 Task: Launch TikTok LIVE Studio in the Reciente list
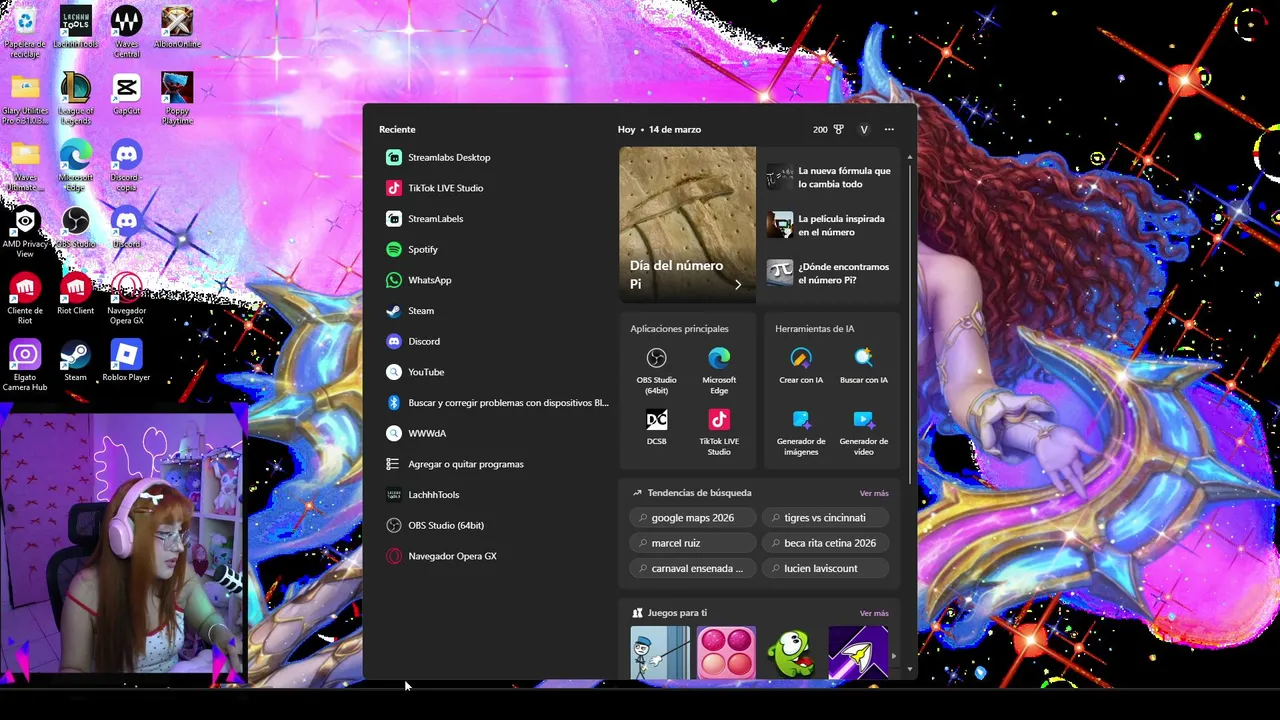pos(495,188)
